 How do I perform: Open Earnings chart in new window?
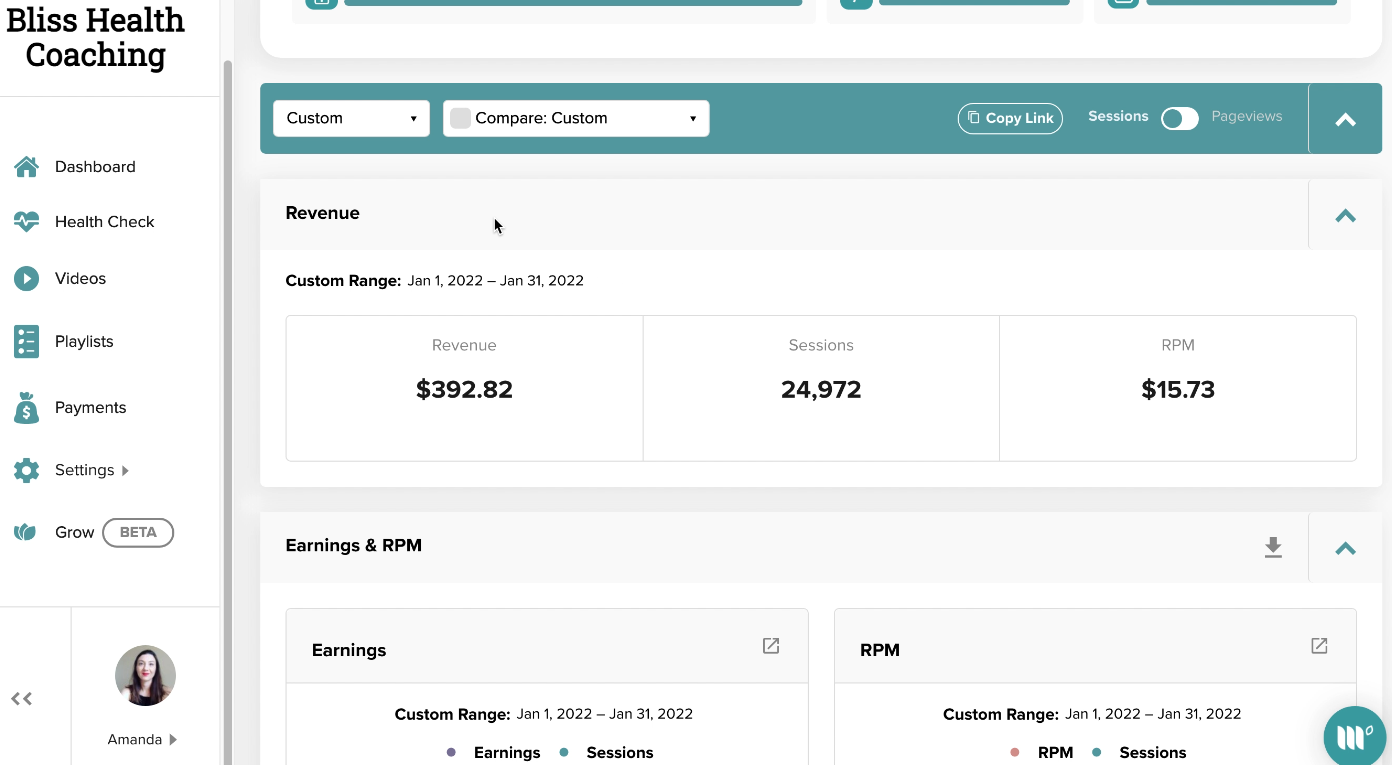(x=771, y=646)
